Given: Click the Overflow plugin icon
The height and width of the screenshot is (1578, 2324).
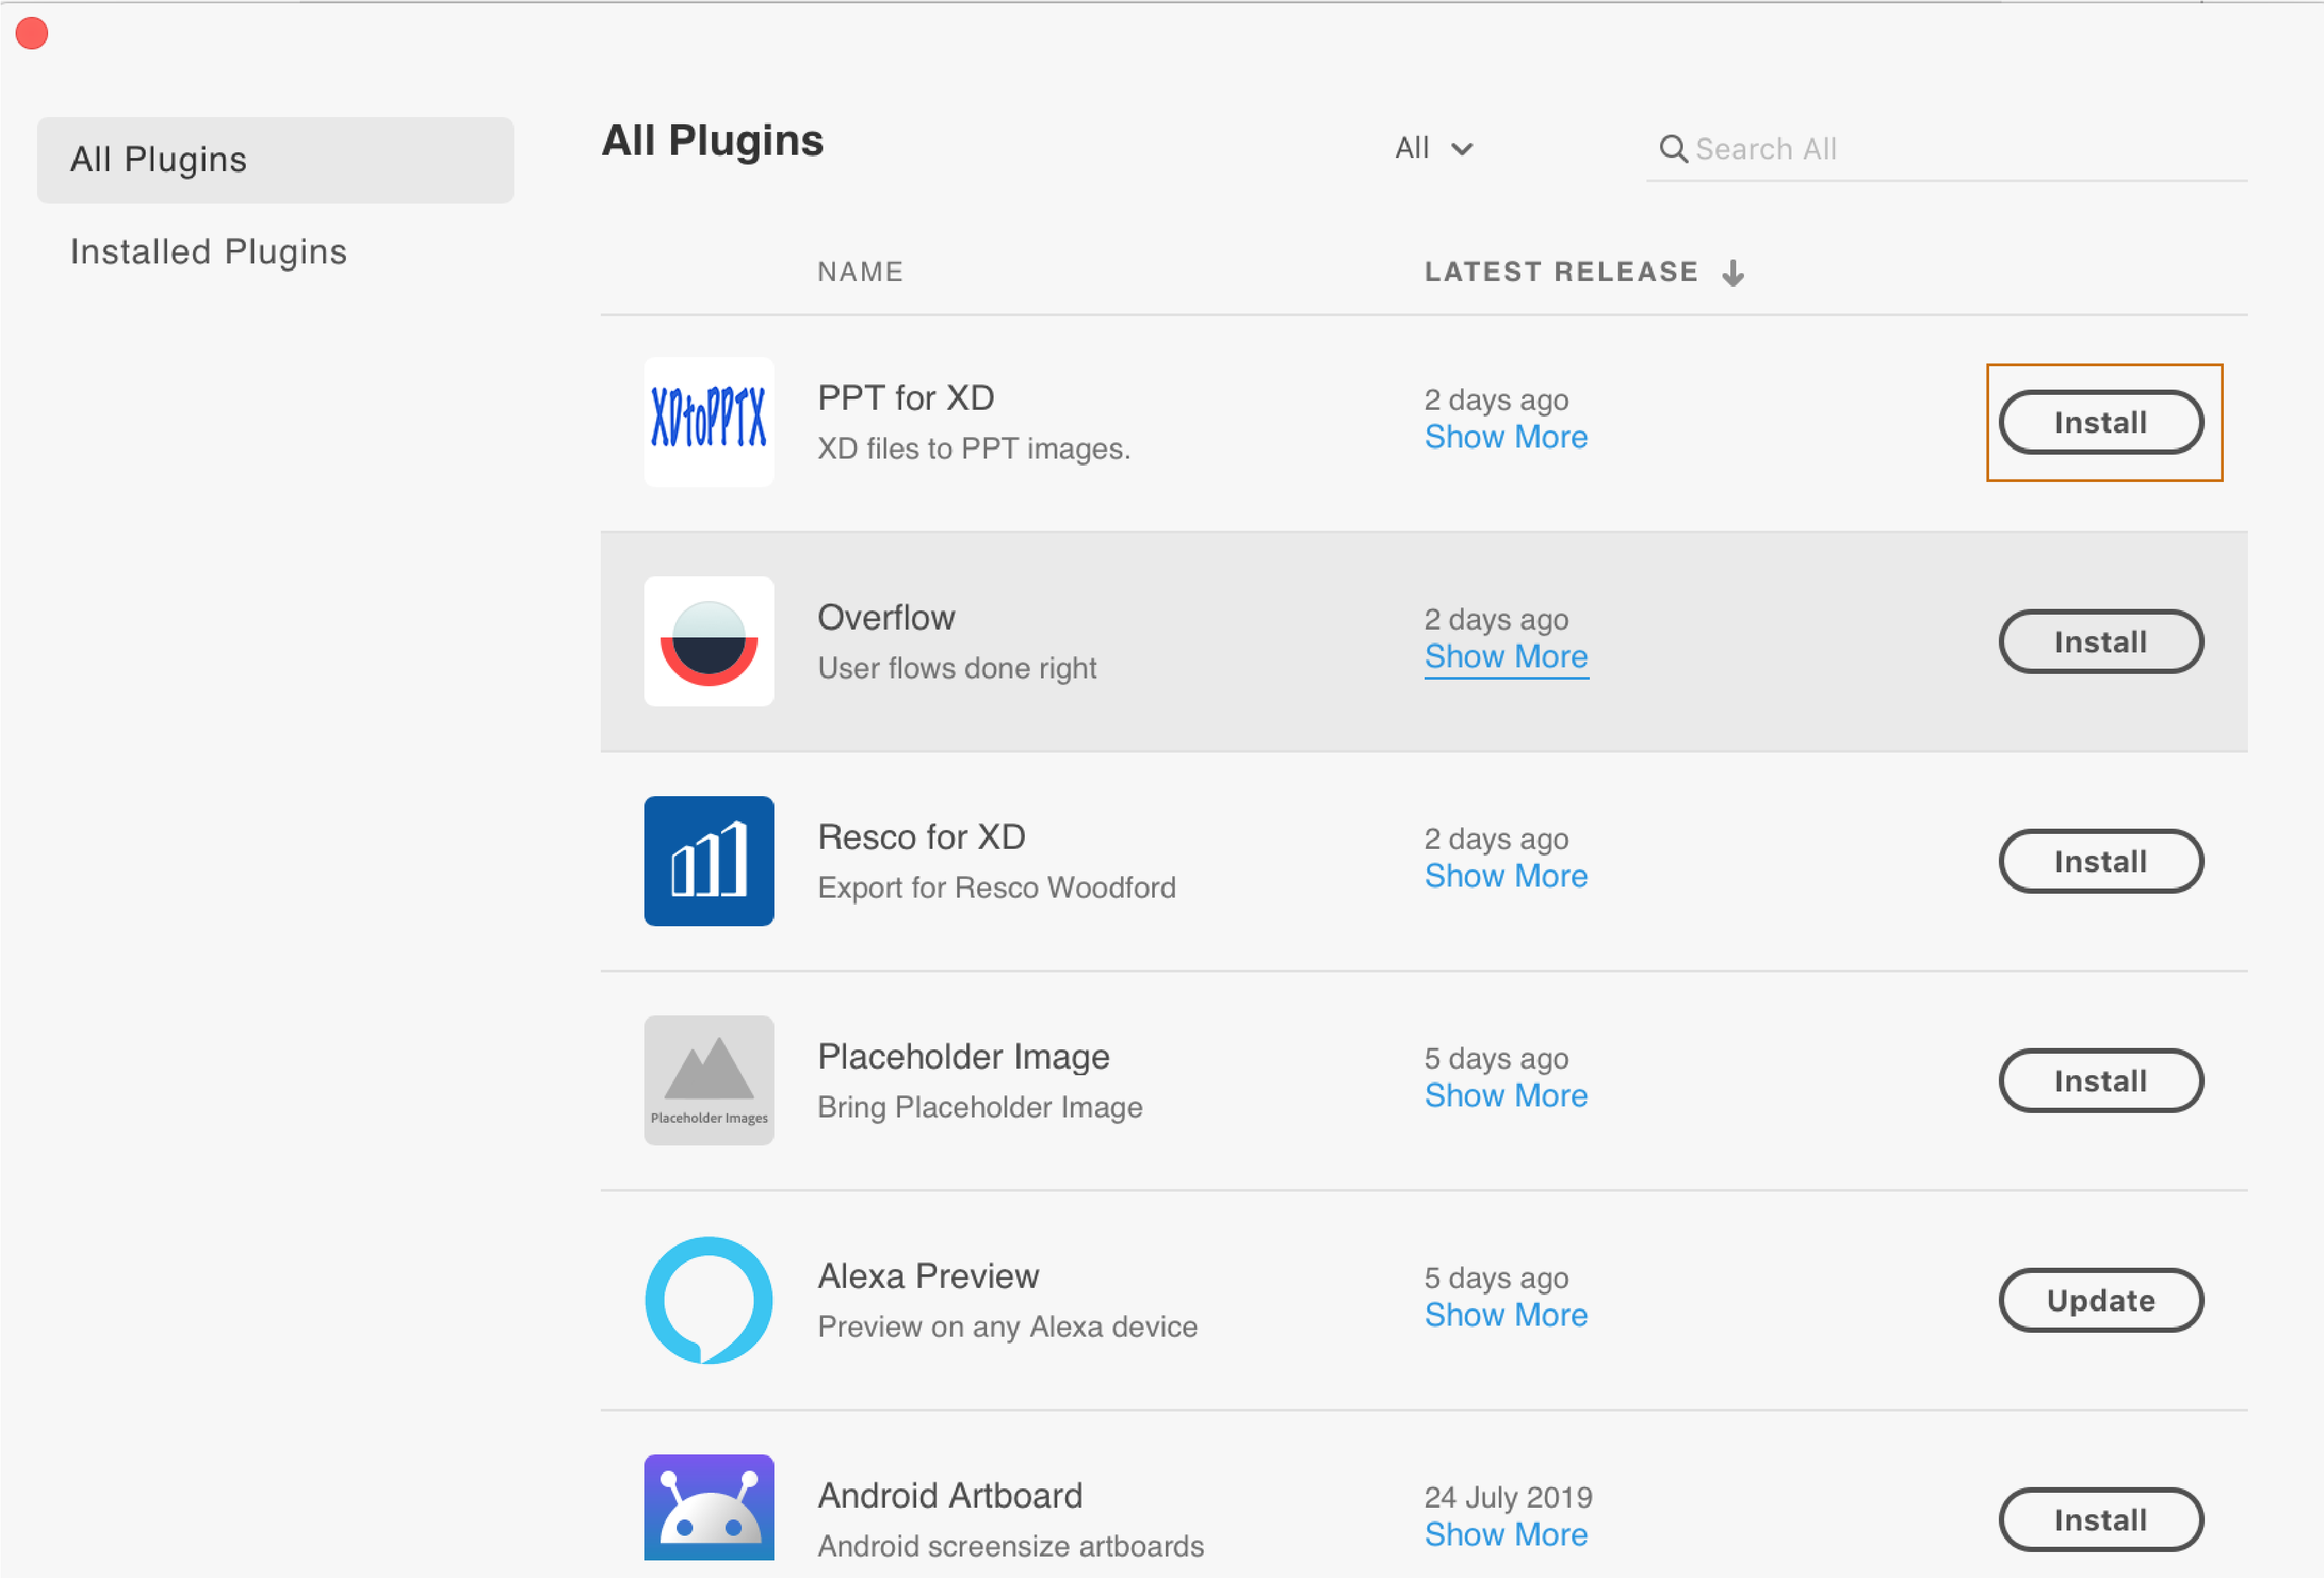Looking at the screenshot, I should tap(709, 641).
